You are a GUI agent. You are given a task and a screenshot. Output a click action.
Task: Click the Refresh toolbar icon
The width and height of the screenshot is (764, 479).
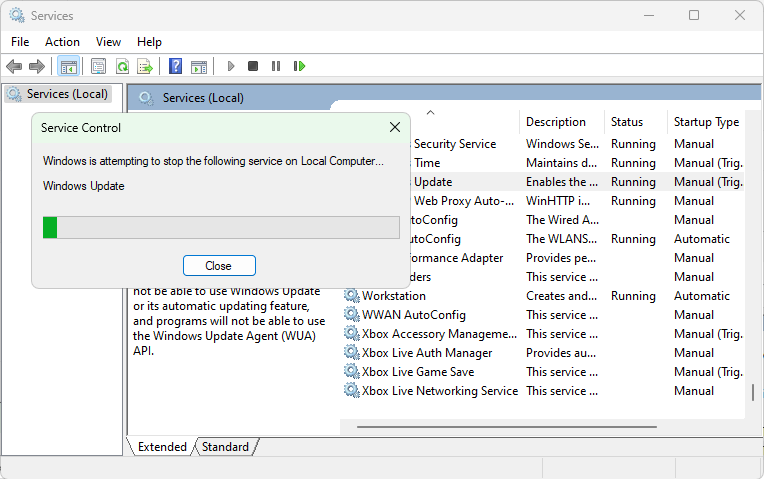click(122, 66)
